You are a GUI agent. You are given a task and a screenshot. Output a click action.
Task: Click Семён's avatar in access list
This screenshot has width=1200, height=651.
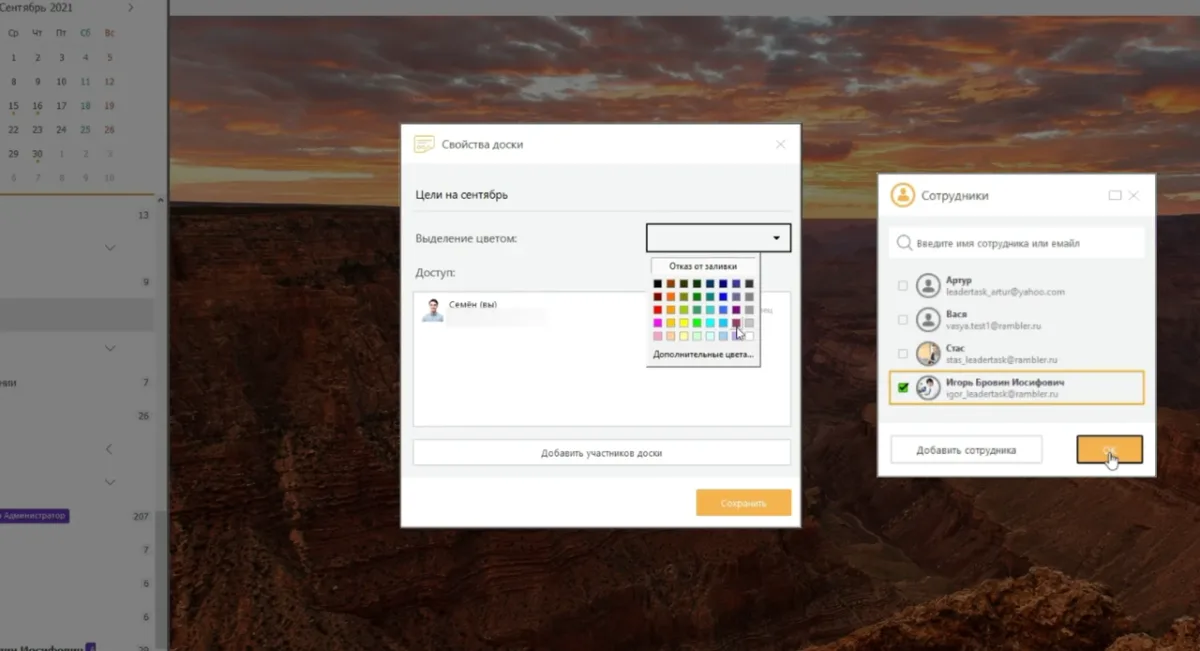coord(433,310)
